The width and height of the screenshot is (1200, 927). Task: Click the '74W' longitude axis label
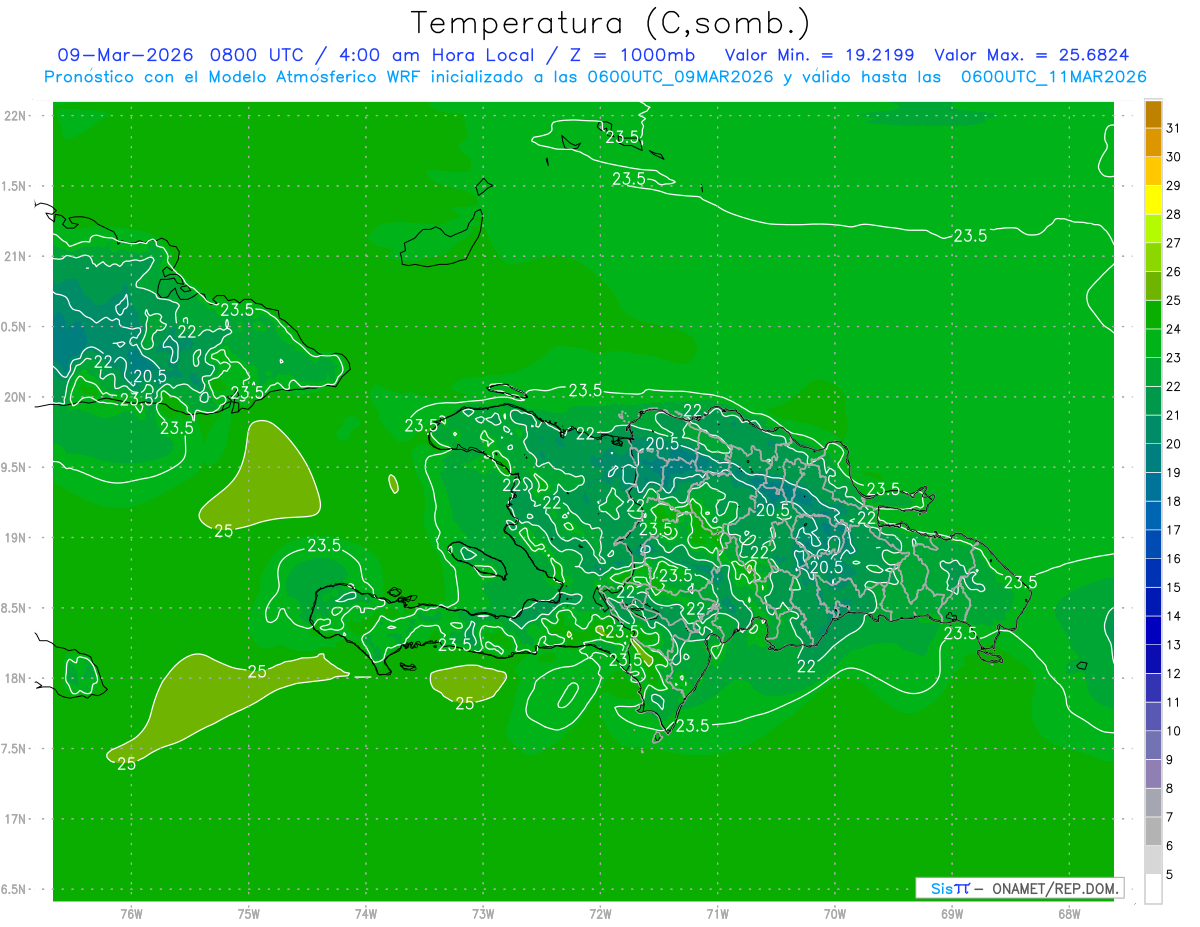pos(366,913)
